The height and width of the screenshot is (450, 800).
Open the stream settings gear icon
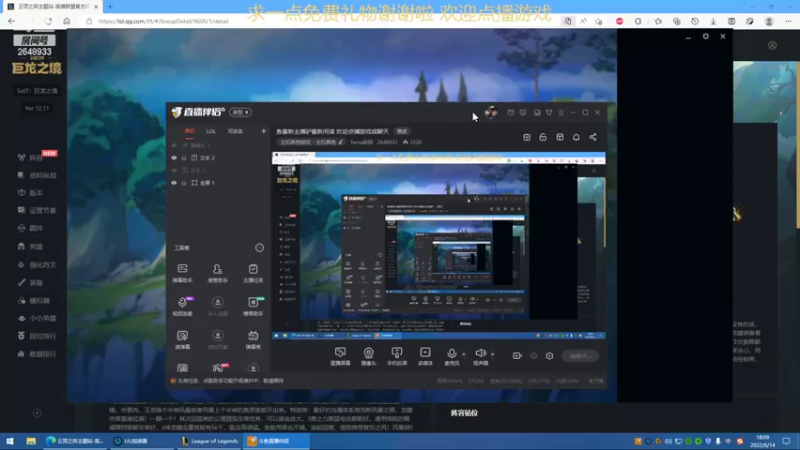click(x=549, y=356)
